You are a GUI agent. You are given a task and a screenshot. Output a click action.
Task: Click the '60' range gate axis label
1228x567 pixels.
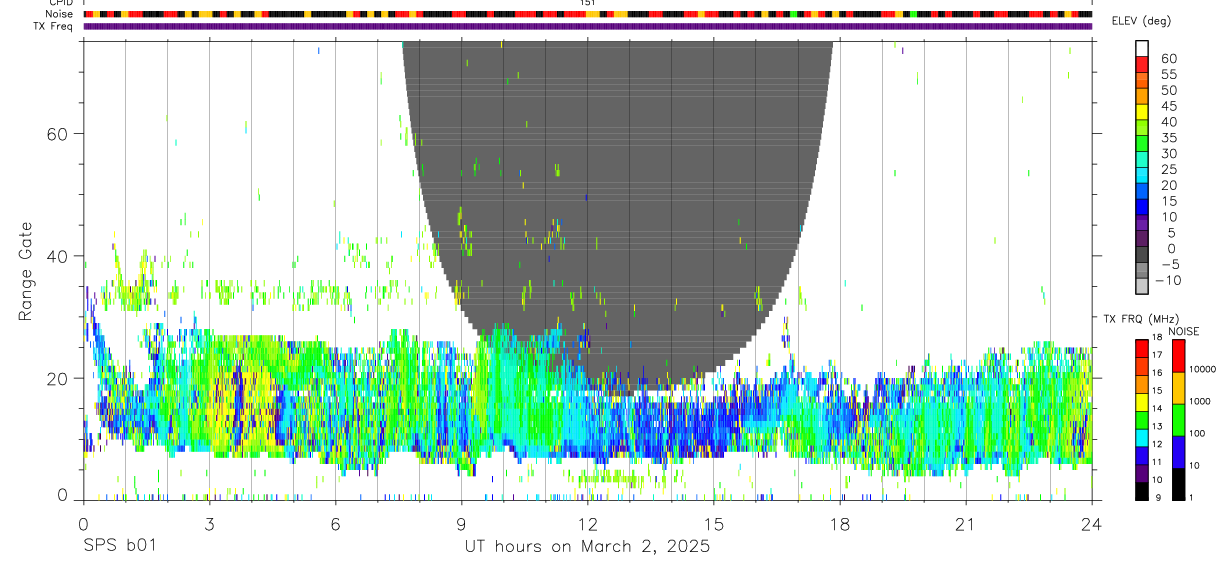pos(56,133)
